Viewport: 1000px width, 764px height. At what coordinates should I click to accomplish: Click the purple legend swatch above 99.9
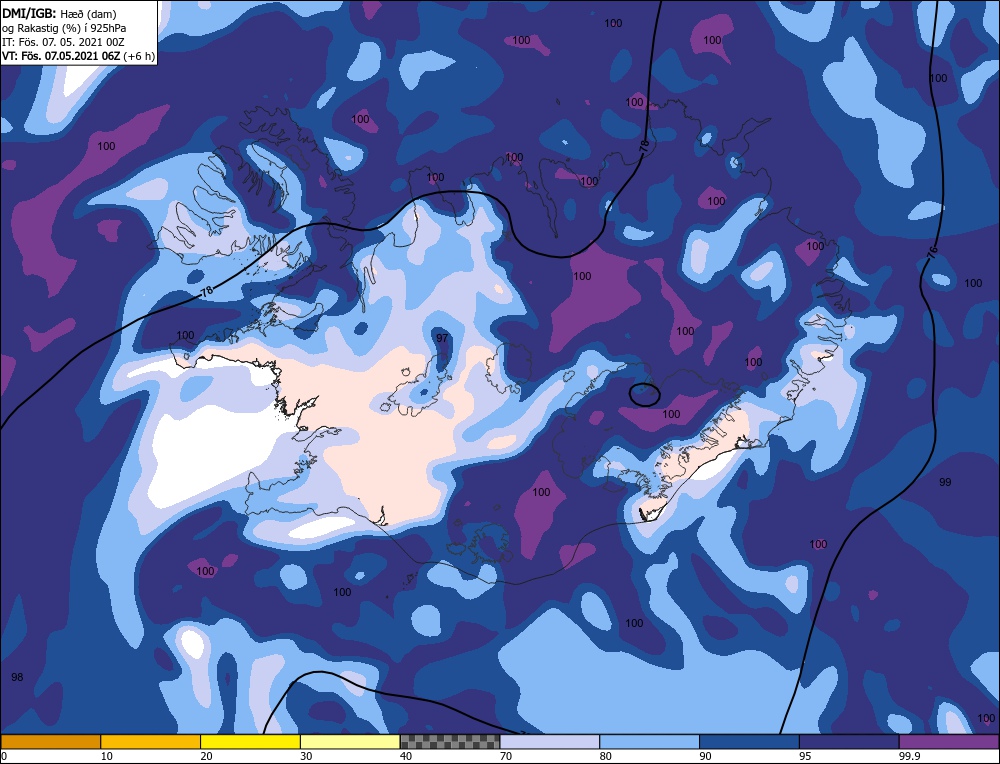(x=949, y=741)
